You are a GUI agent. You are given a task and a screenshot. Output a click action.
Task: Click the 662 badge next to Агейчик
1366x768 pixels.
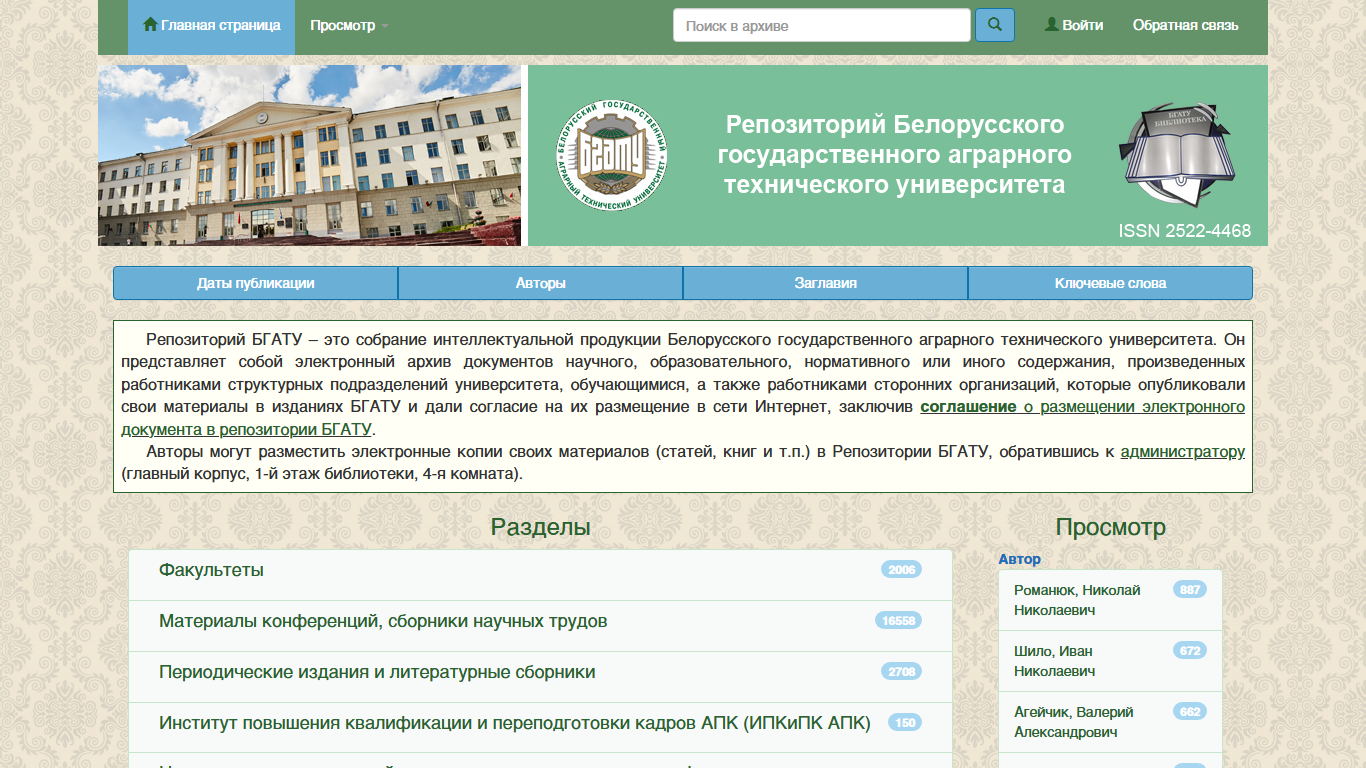click(1190, 712)
